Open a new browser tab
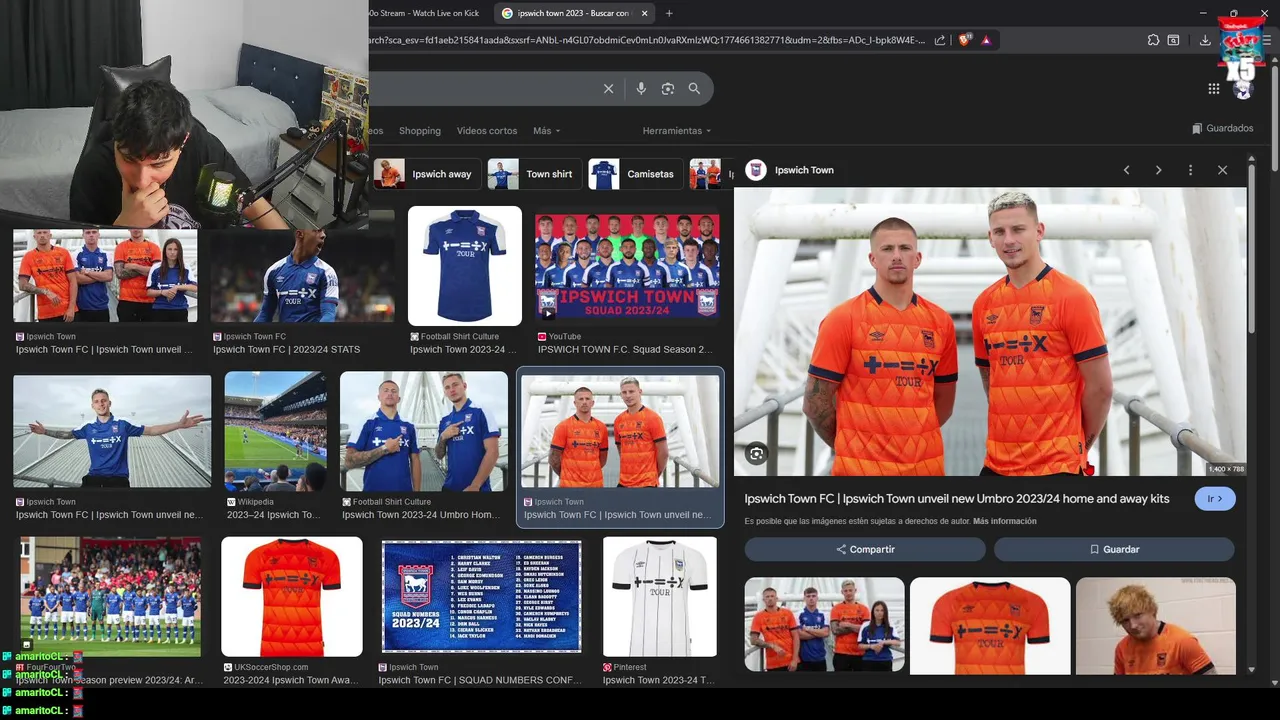This screenshot has width=1280, height=720. pos(669,13)
